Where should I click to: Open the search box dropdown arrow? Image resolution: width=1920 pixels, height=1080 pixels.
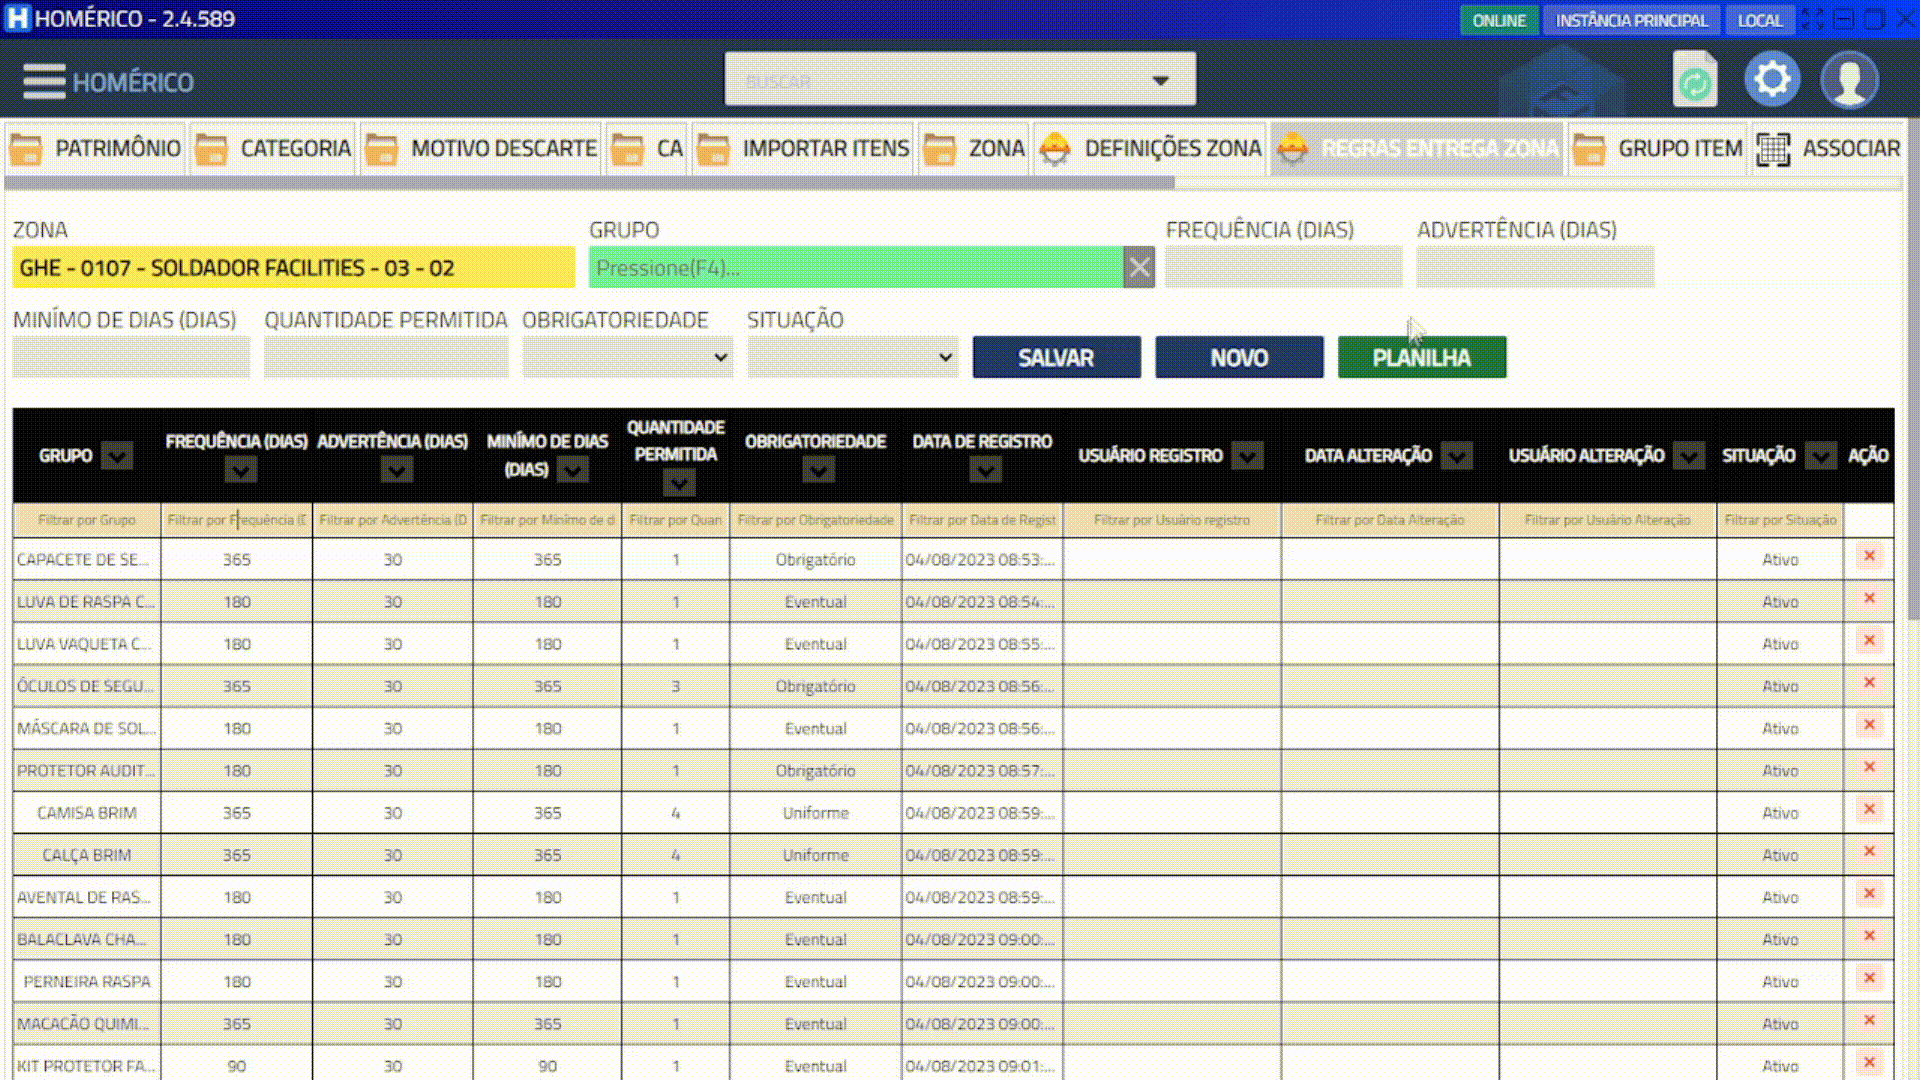1160,80
